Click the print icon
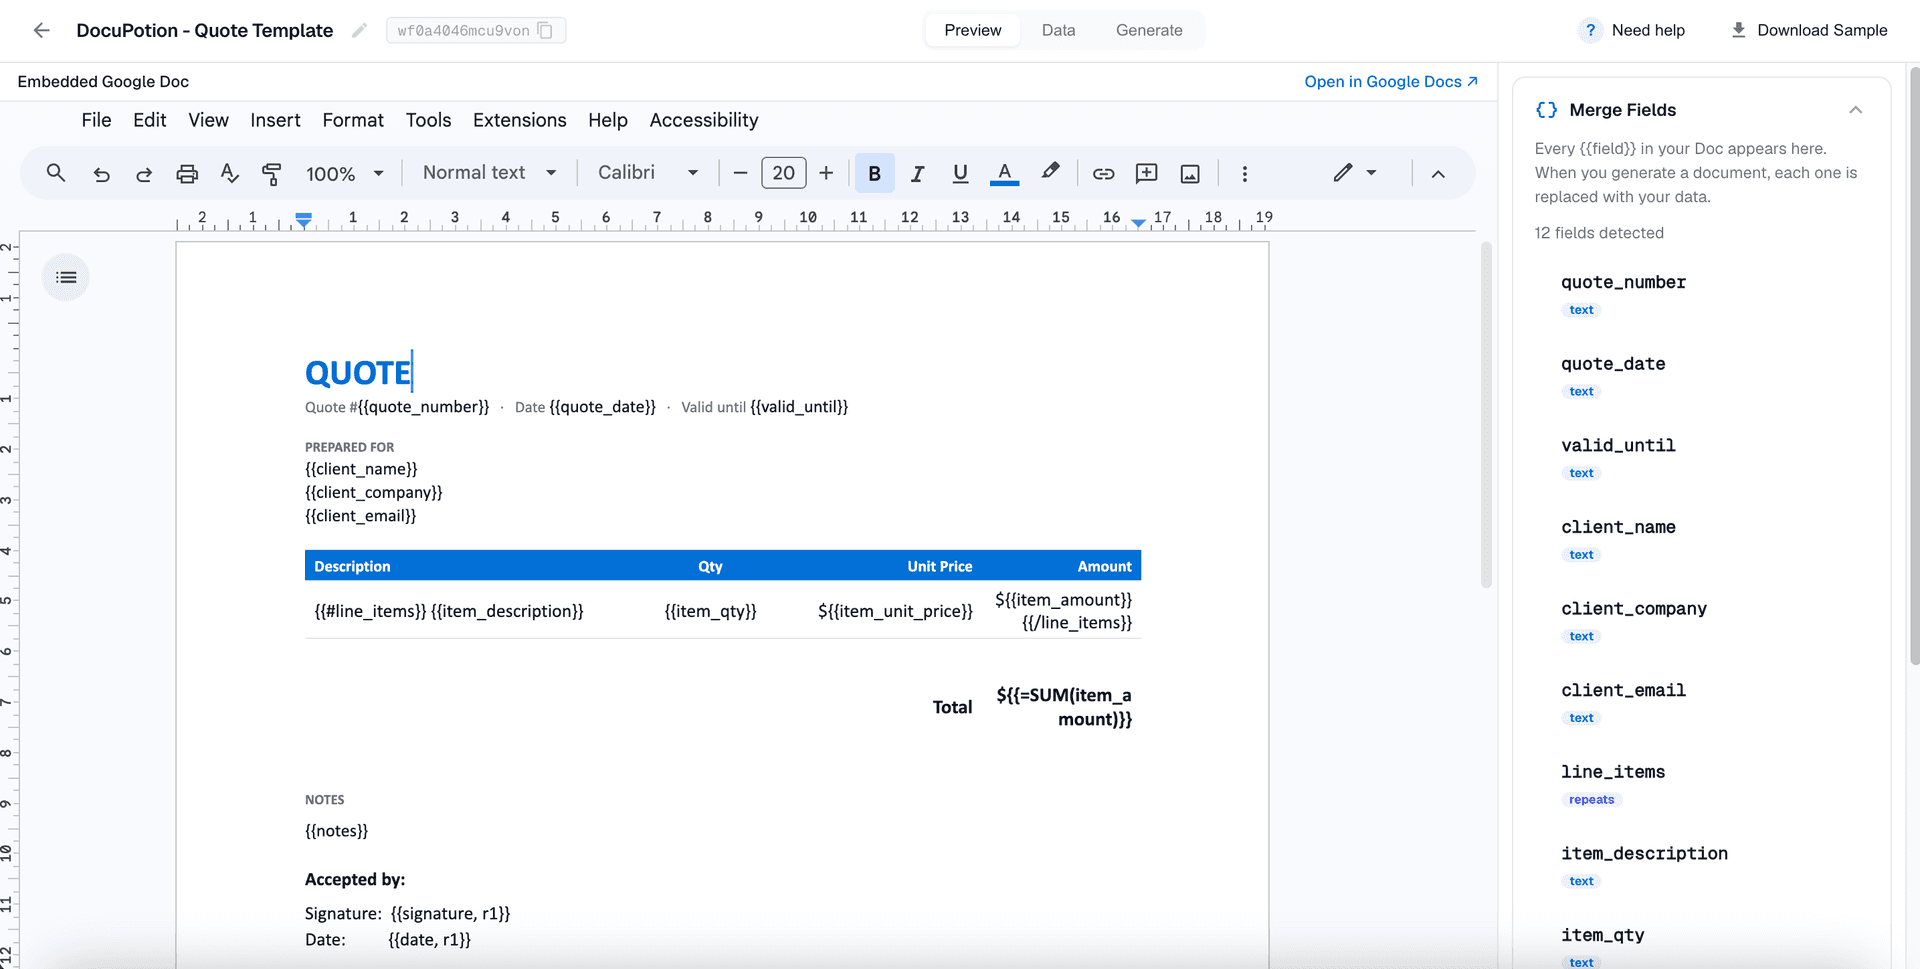Image resolution: width=1920 pixels, height=969 pixels. tap(187, 174)
